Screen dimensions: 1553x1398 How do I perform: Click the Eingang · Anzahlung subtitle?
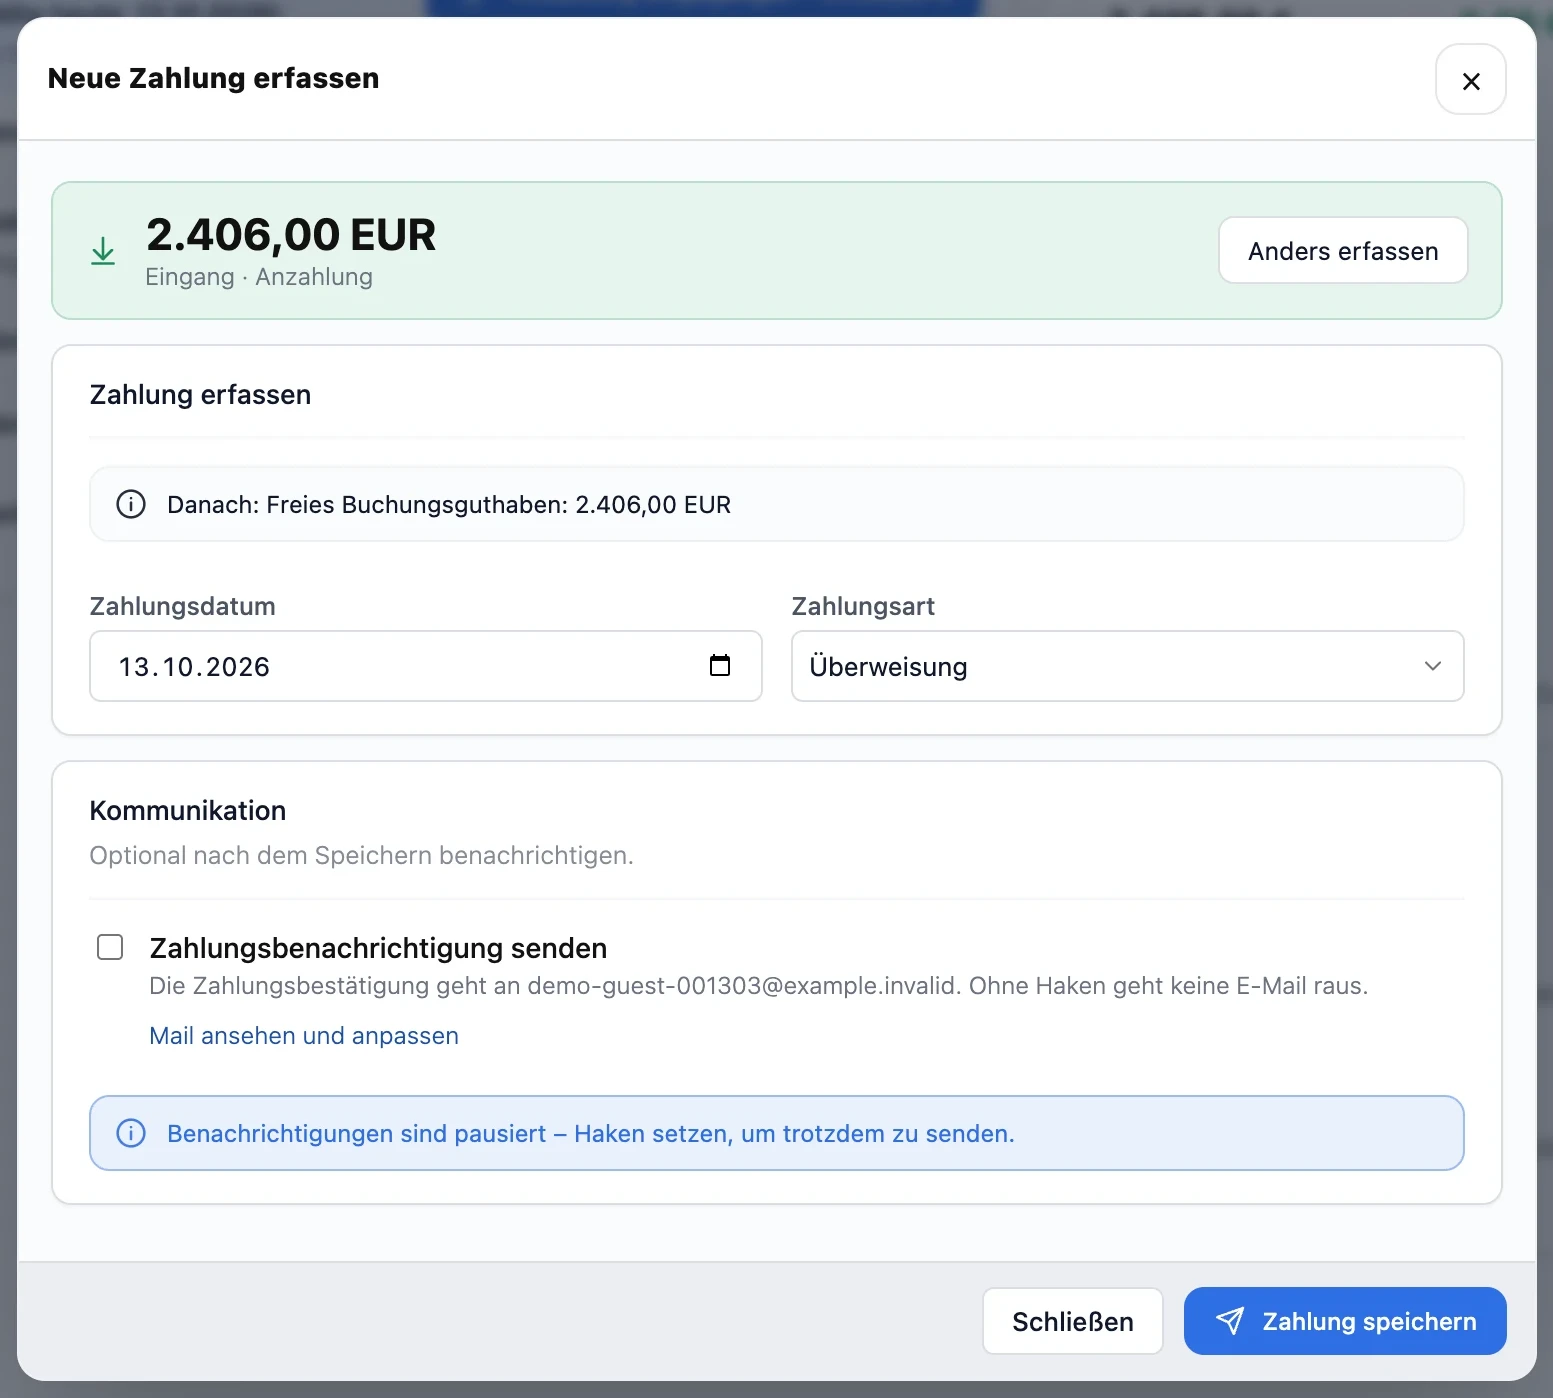click(x=259, y=277)
